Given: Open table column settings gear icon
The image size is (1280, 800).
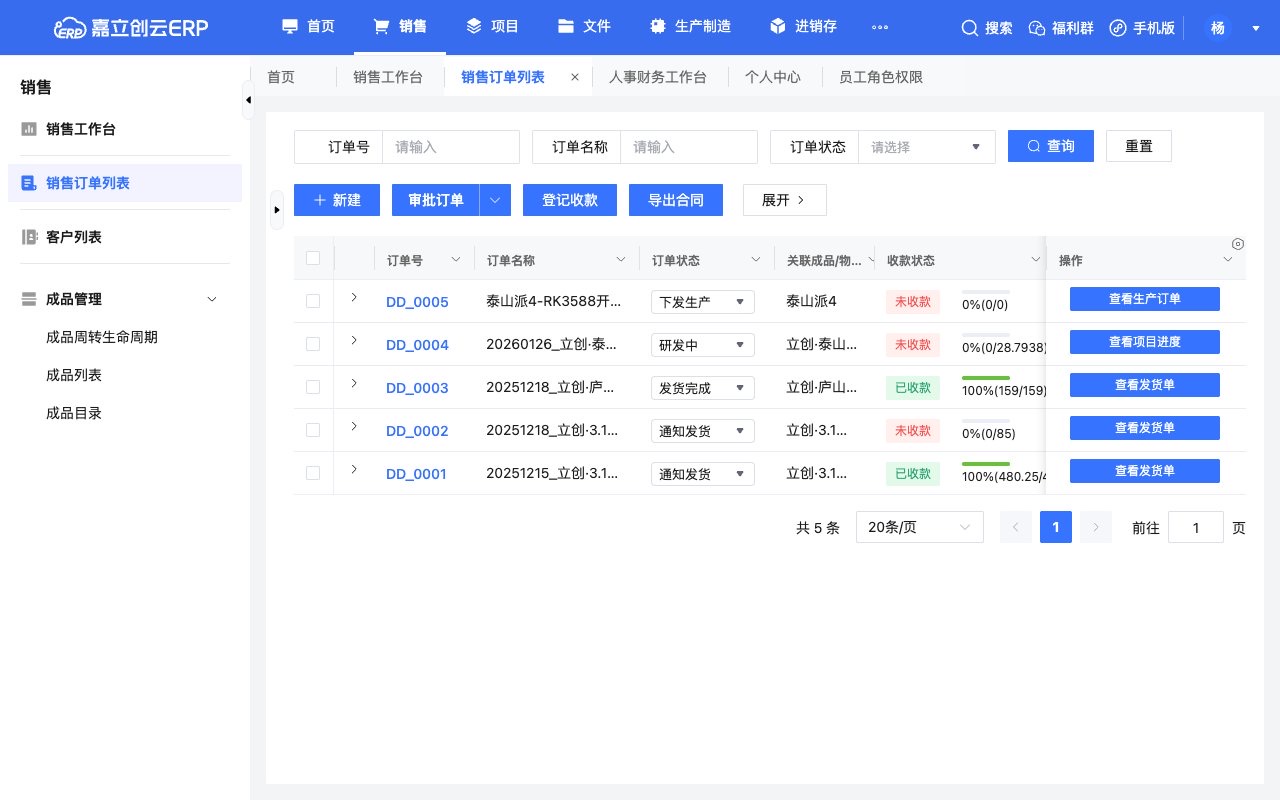Looking at the screenshot, I should tap(1238, 244).
